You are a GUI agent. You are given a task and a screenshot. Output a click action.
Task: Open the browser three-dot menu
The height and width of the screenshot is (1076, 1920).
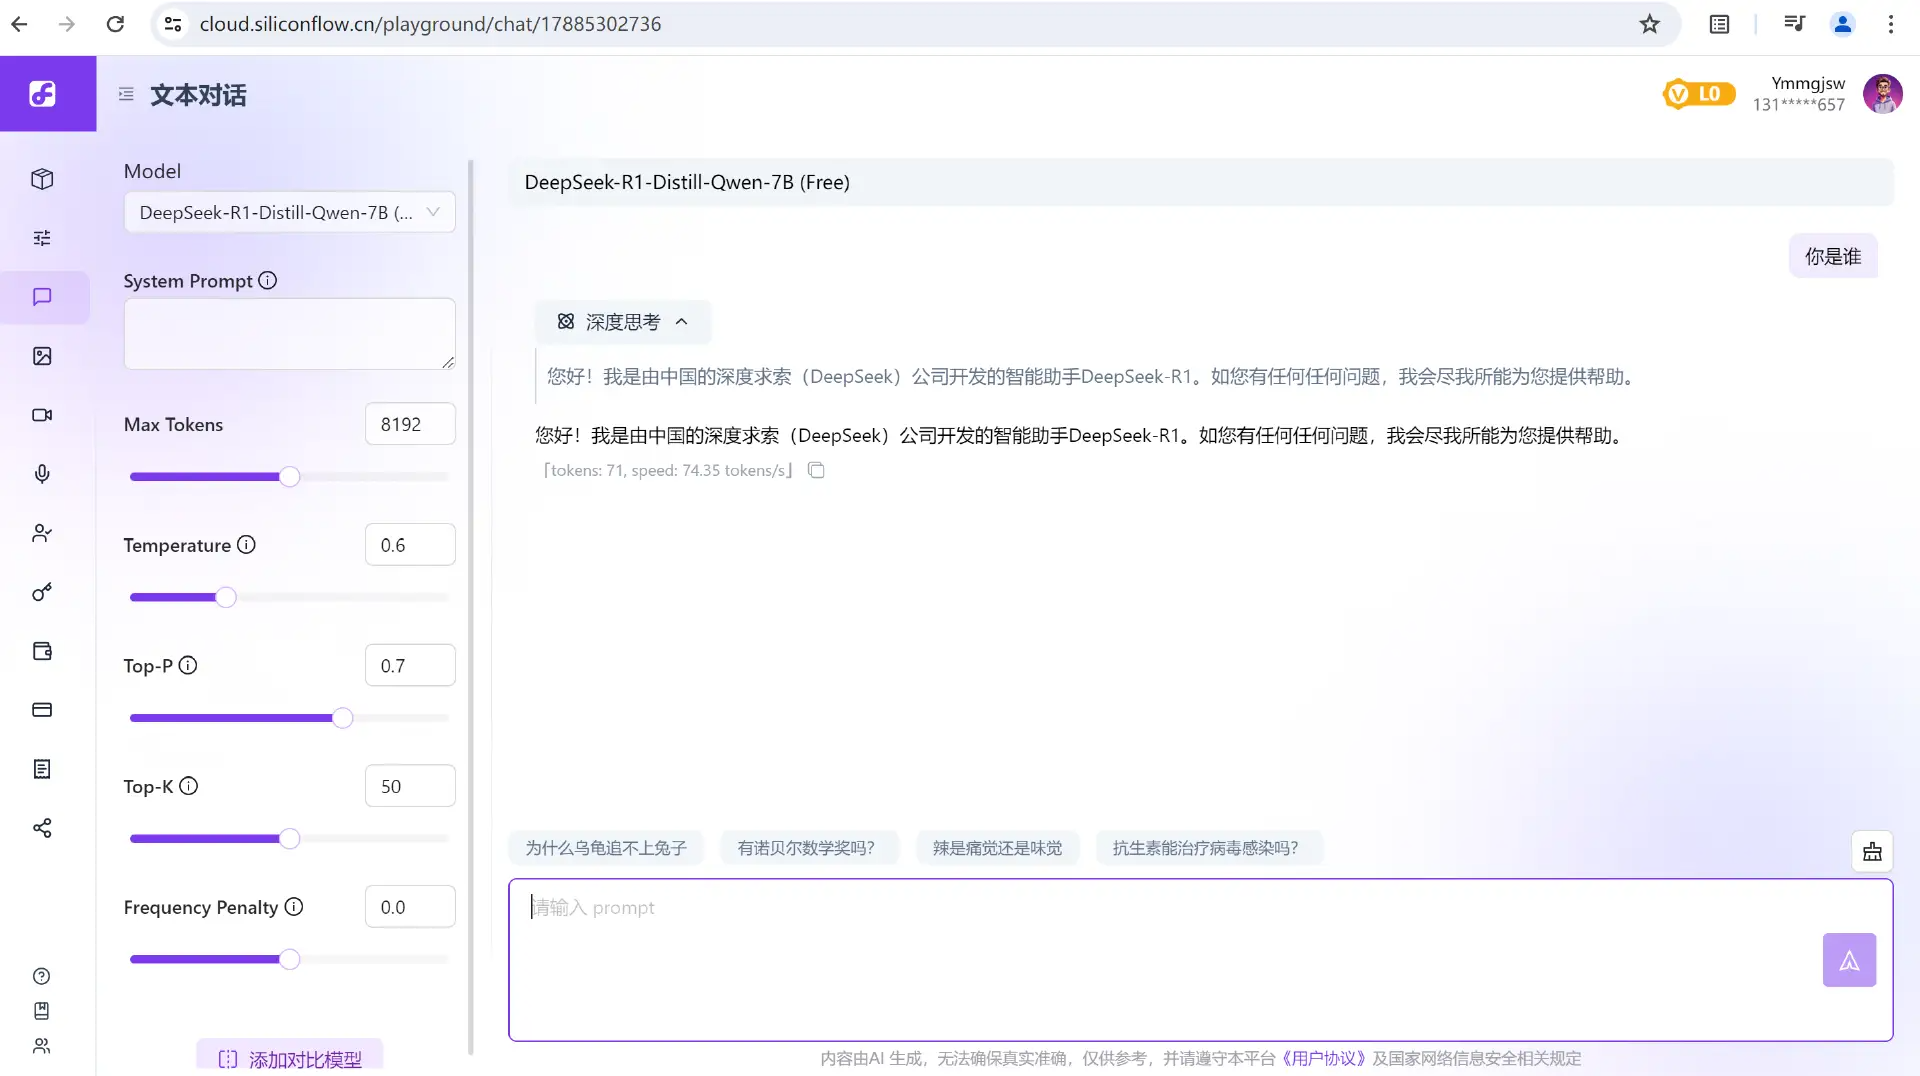tap(1890, 24)
